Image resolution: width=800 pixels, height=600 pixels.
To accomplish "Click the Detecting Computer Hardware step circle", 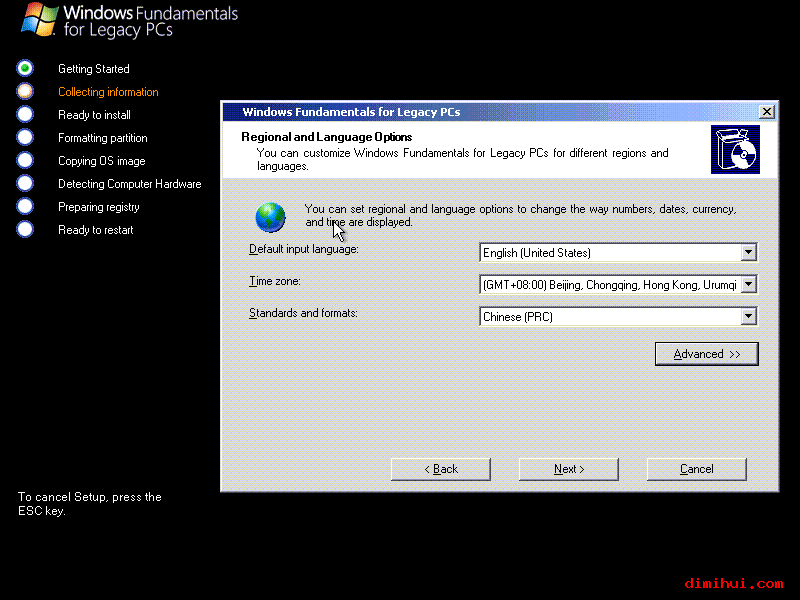I will [25, 183].
